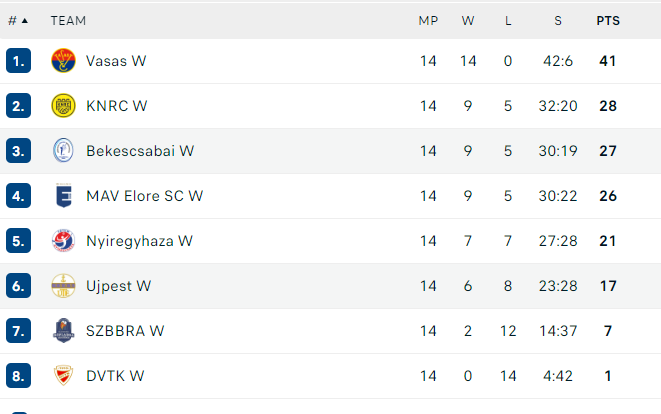Go to Bekescsabai W team page
Screen dimensions: 661x414
tap(140, 151)
